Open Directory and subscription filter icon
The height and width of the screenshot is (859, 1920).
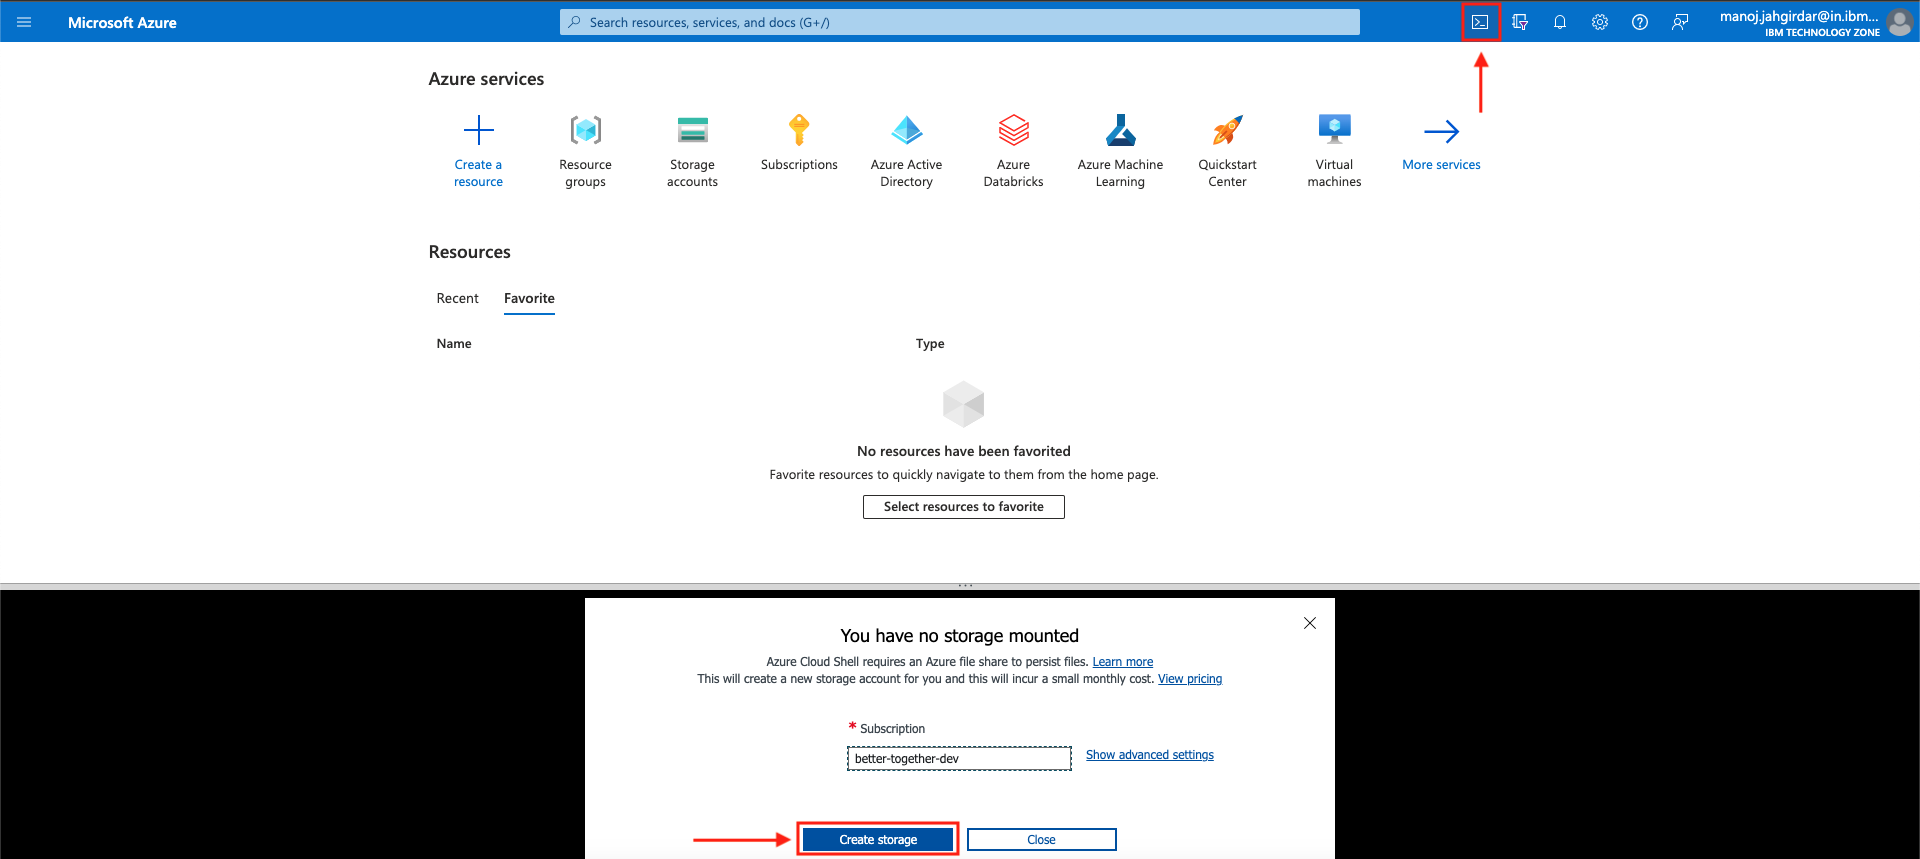pos(1520,22)
